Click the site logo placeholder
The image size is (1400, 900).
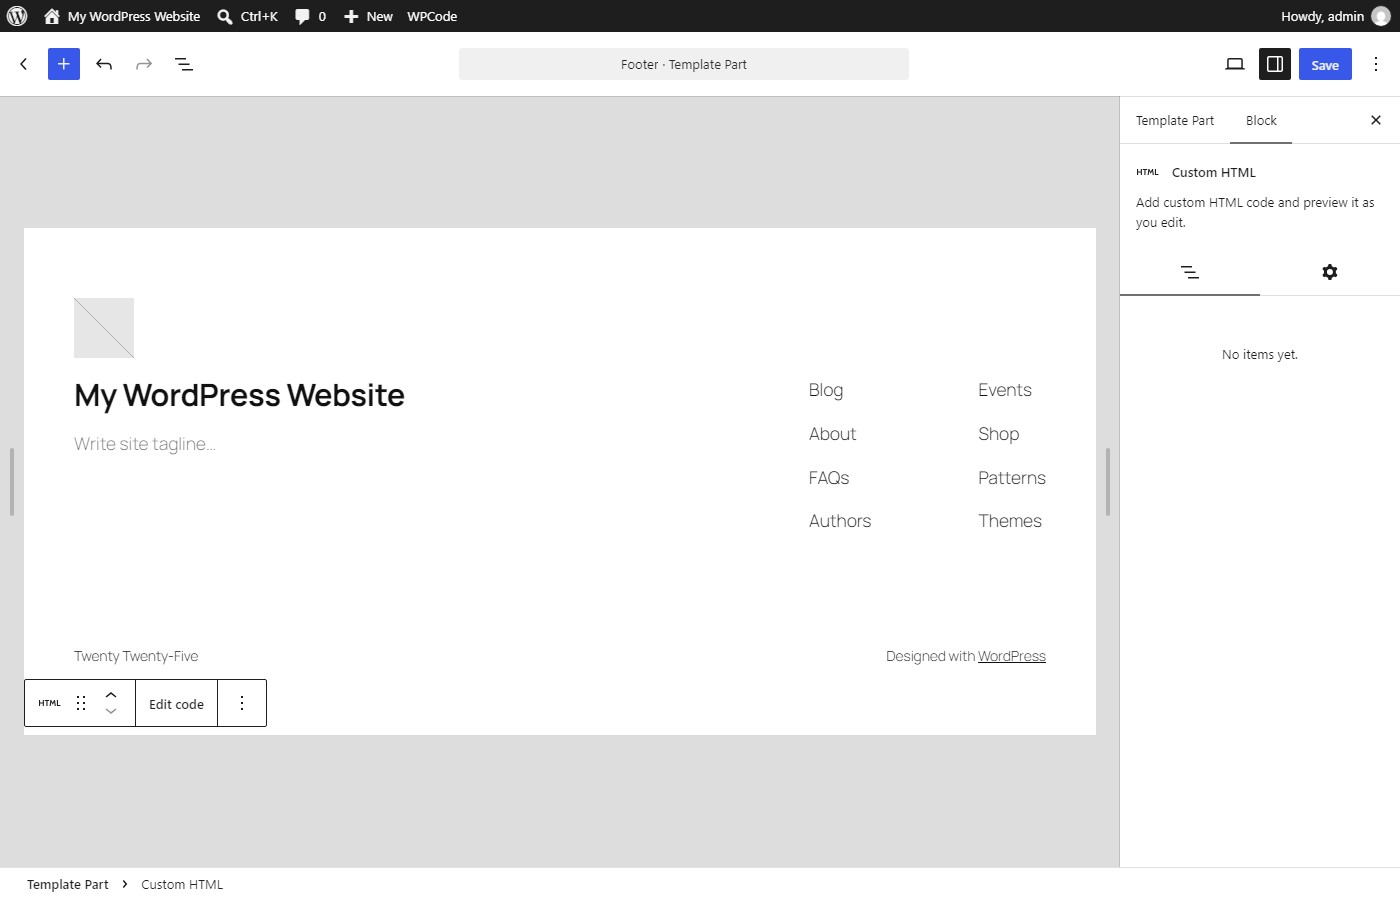[x=104, y=328]
